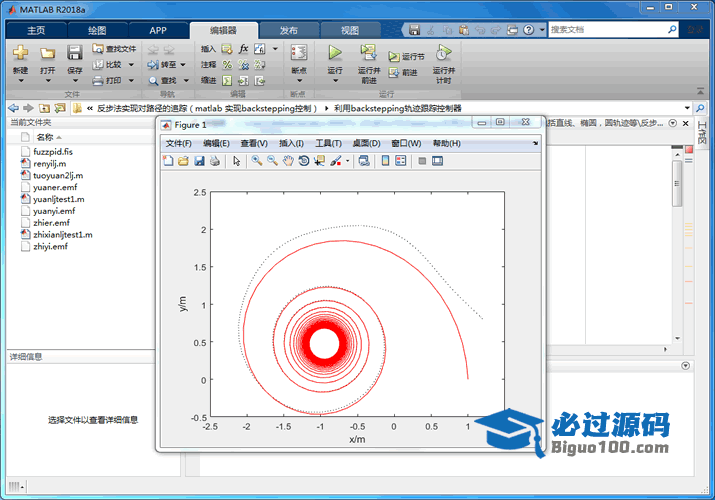The width and height of the screenshot is (715, 500).
Task: Click the 新建 (New) plus icon
Action: 21,52
